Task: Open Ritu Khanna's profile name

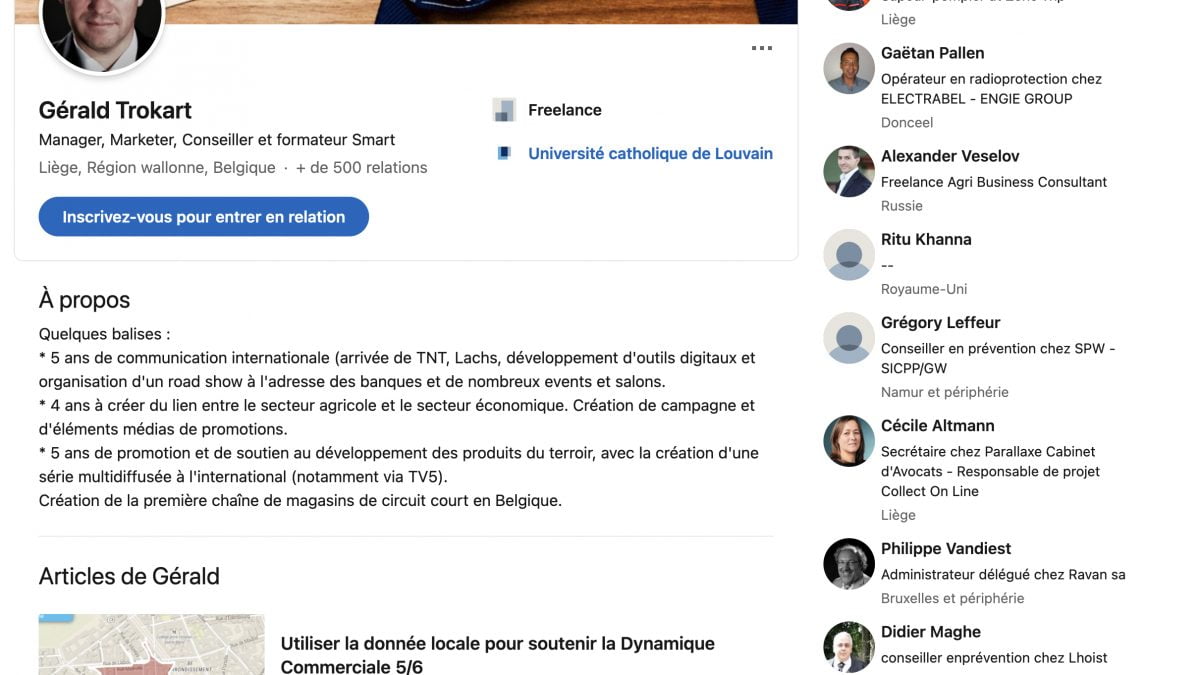Action: (x=926, y=239)
